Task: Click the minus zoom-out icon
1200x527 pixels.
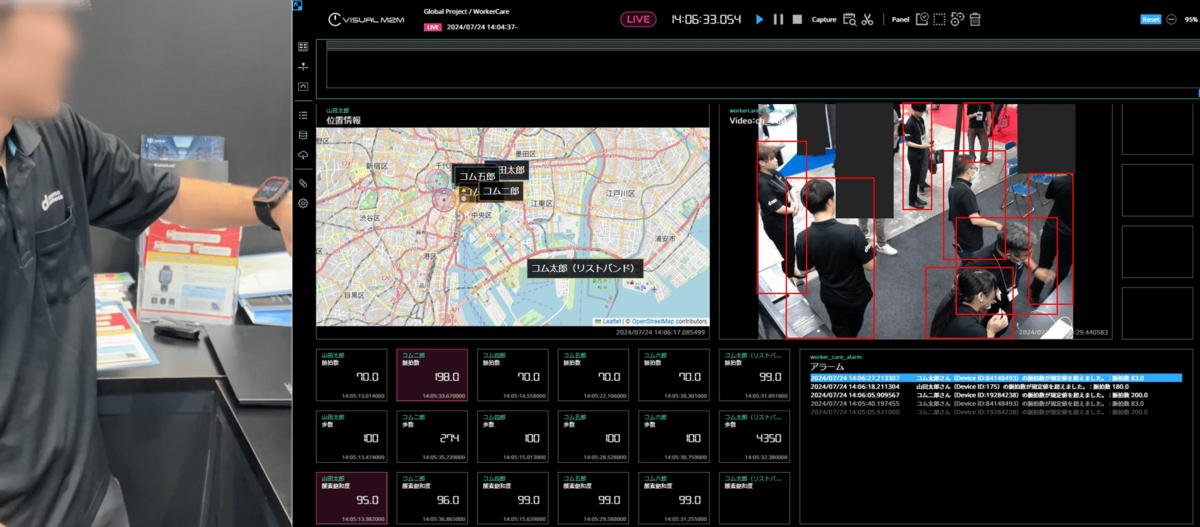Action: click(x=1172, y=19)
